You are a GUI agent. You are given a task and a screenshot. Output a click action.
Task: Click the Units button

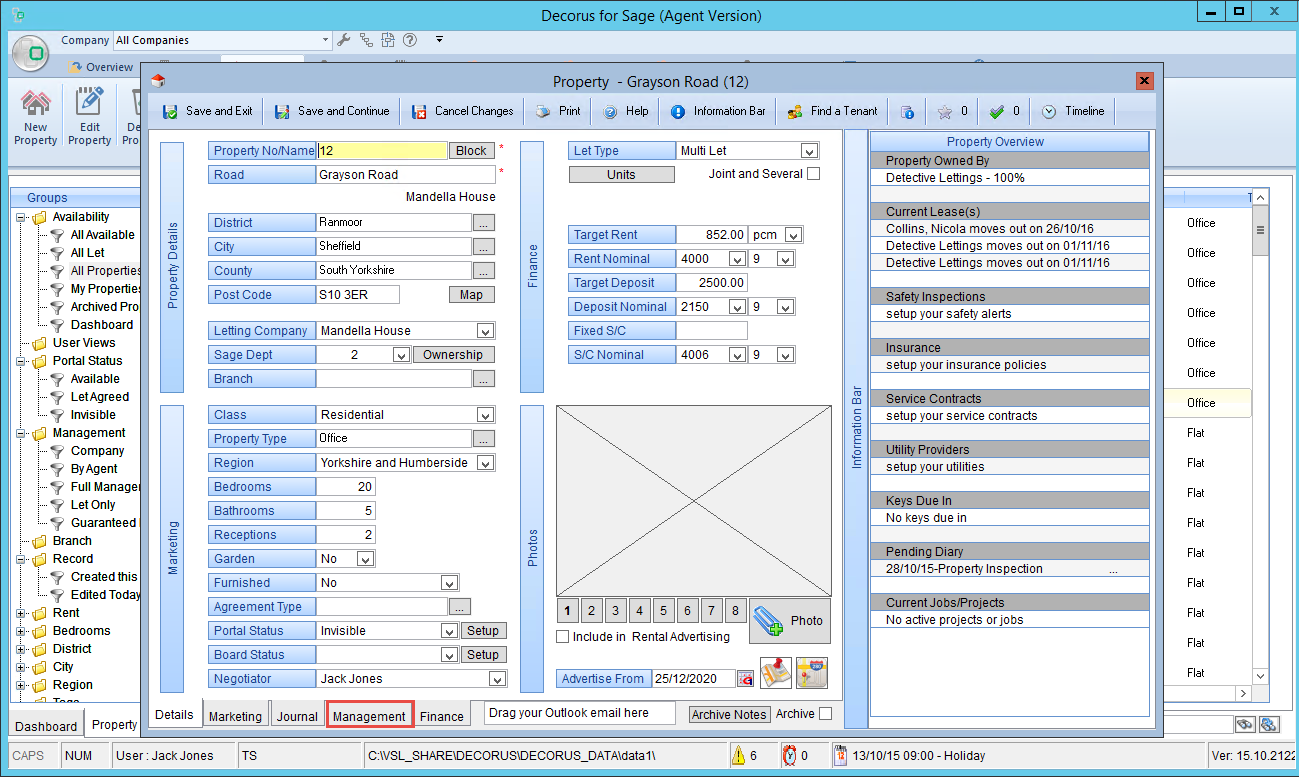(x=621, y=174)
